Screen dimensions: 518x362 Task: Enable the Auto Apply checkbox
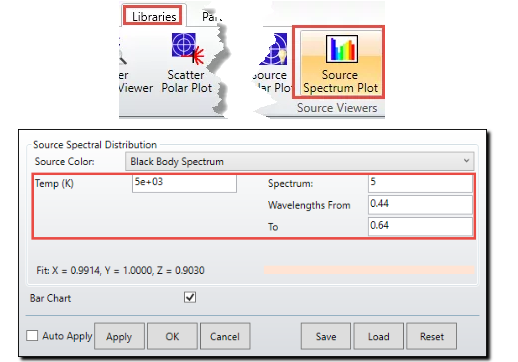[32, 335]
